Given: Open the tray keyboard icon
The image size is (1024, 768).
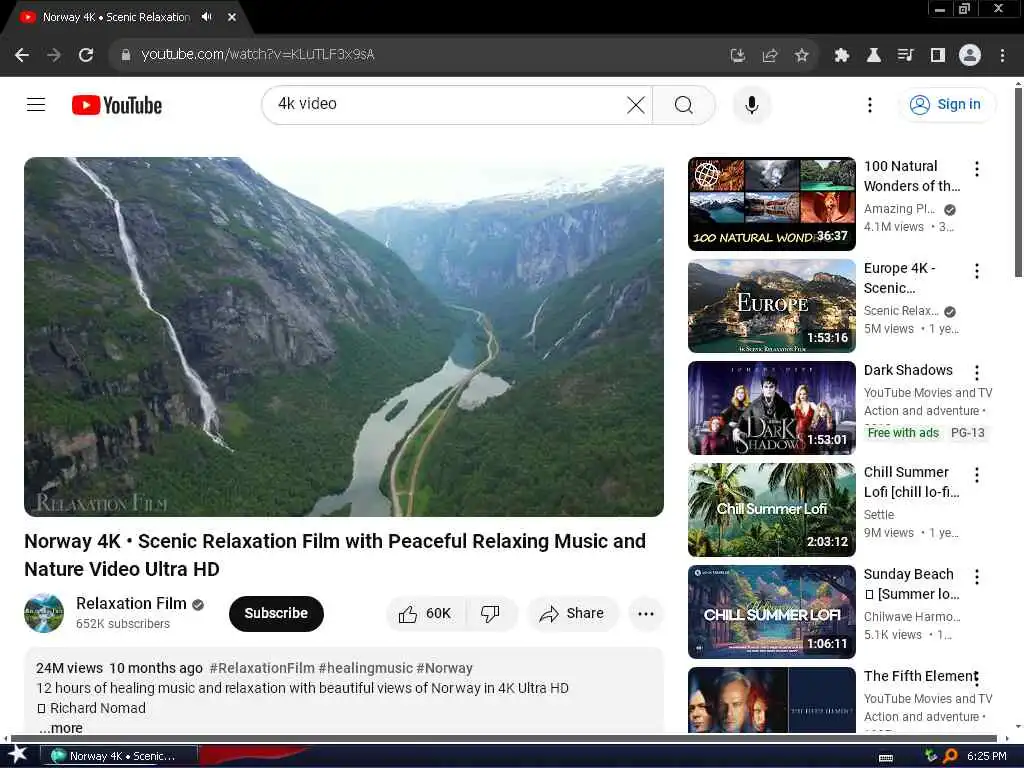Looking at the screenshot, I should pos(886,757).
